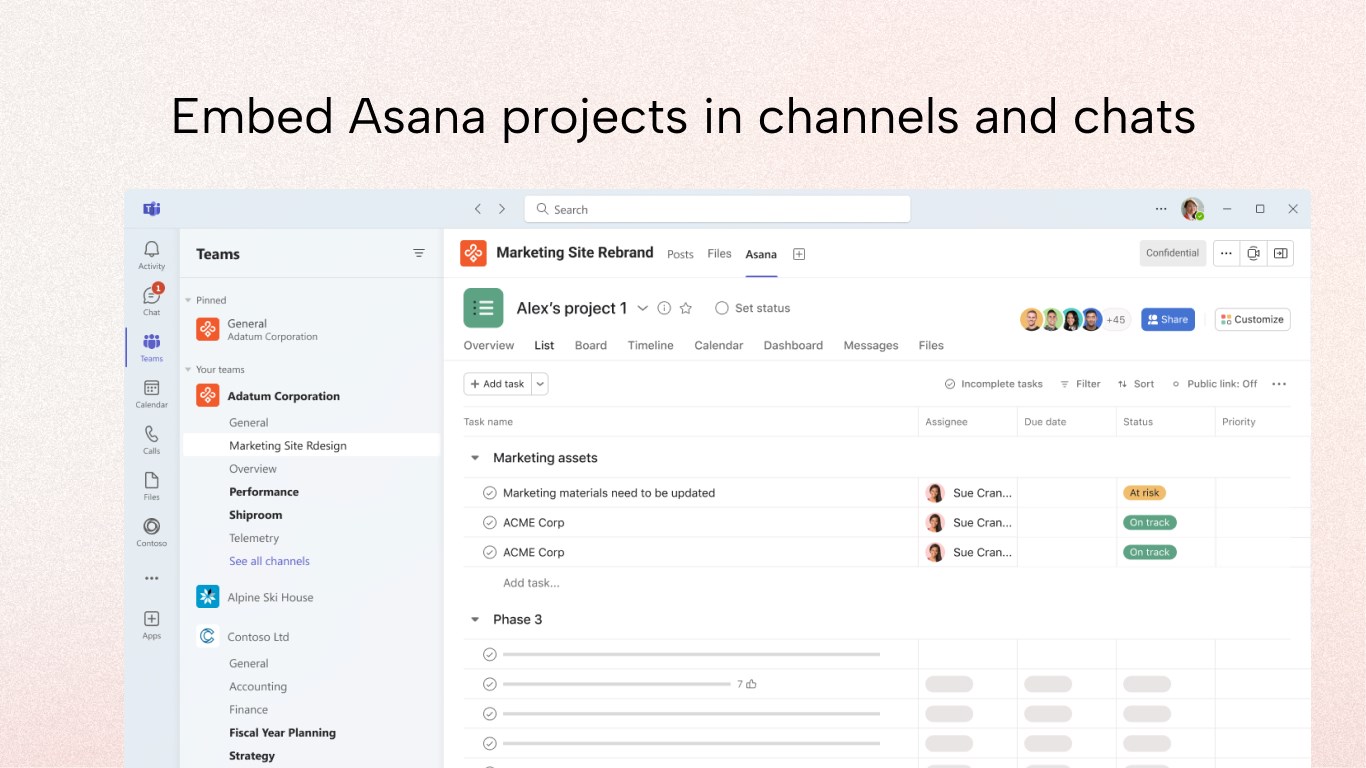Click the Adatum Corporation team icon
Screen dimensions: 1366x768
tap(208, 396)
